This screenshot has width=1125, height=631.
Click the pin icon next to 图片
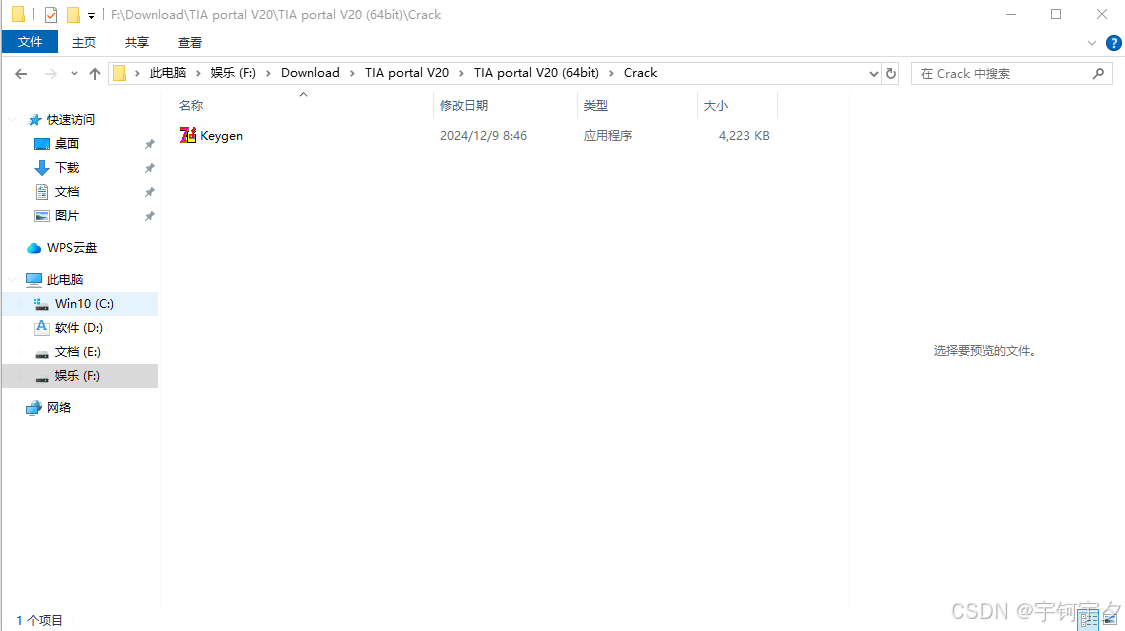(149, 216)
